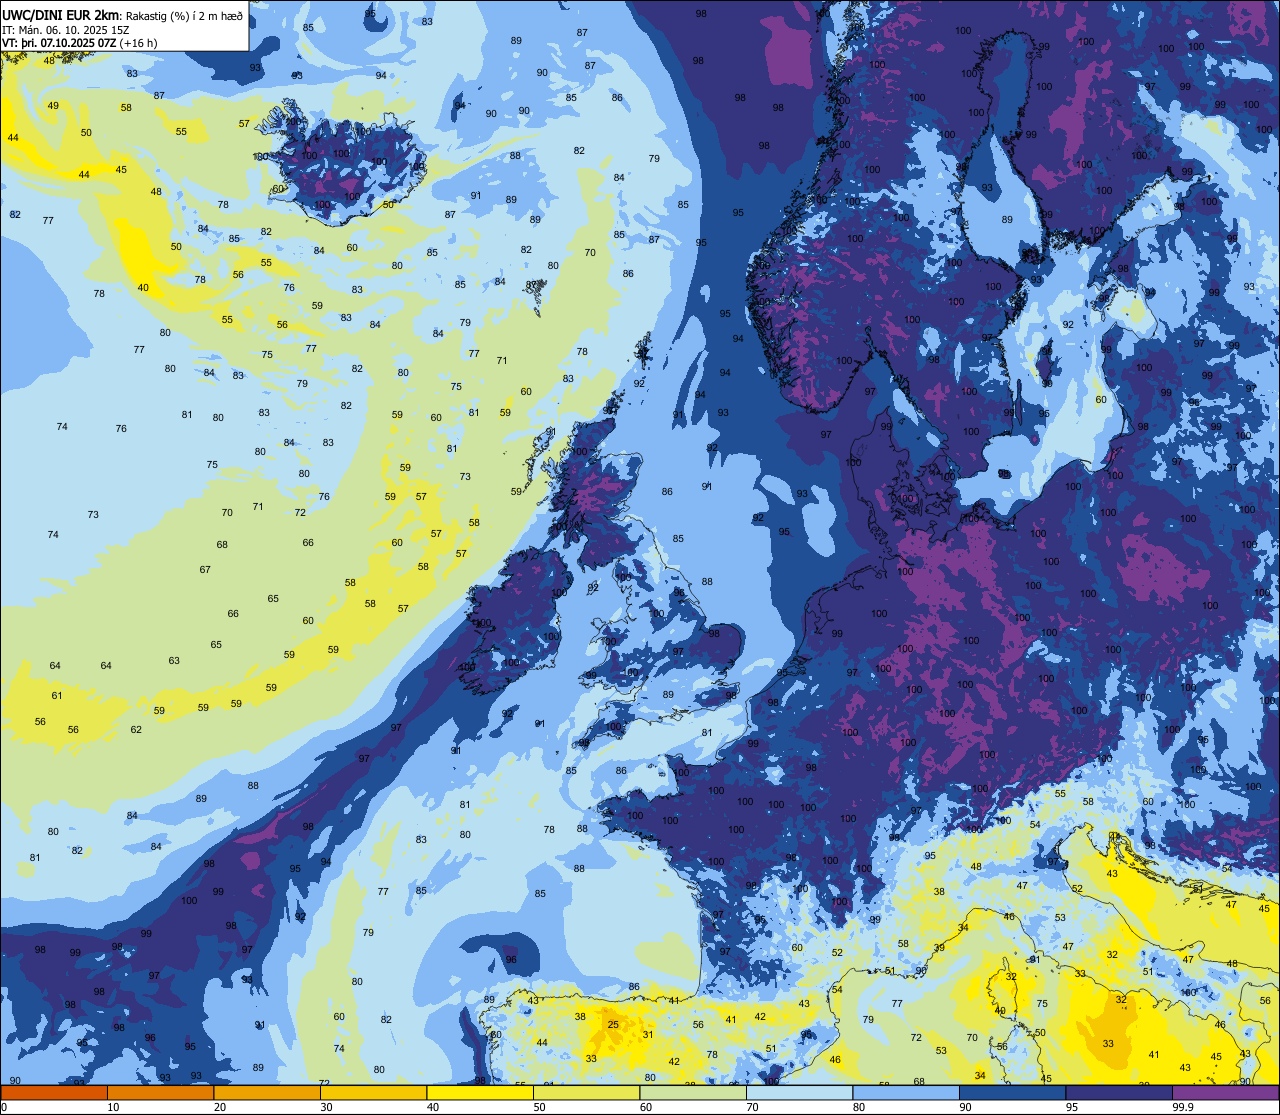
Task: Click the '(+16 h)' forecast offset text
Action: coord(138,43)
